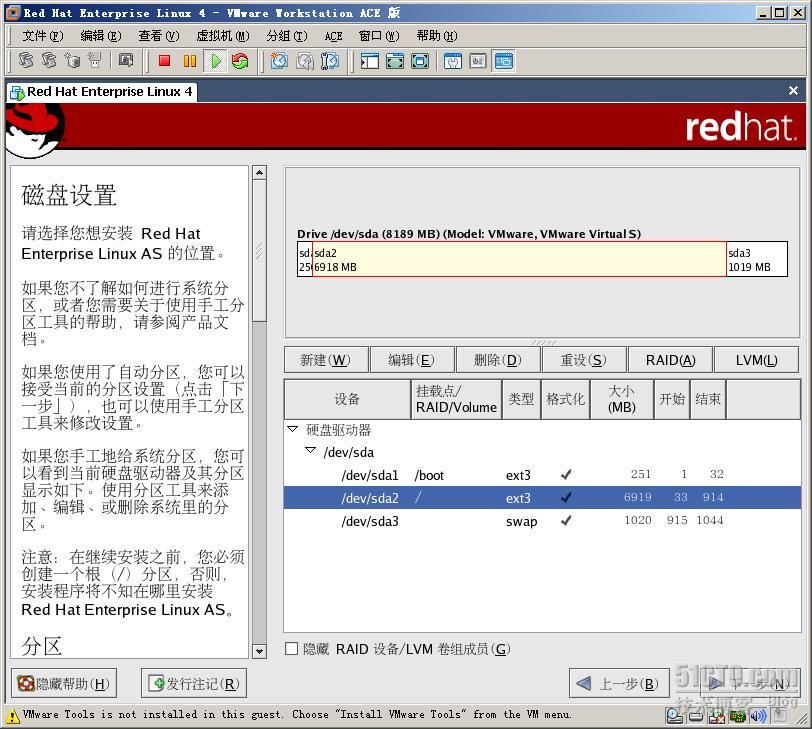Click the network adapter status bar icon
Viewport: 812px width, 729px height.
click(737, 717)
